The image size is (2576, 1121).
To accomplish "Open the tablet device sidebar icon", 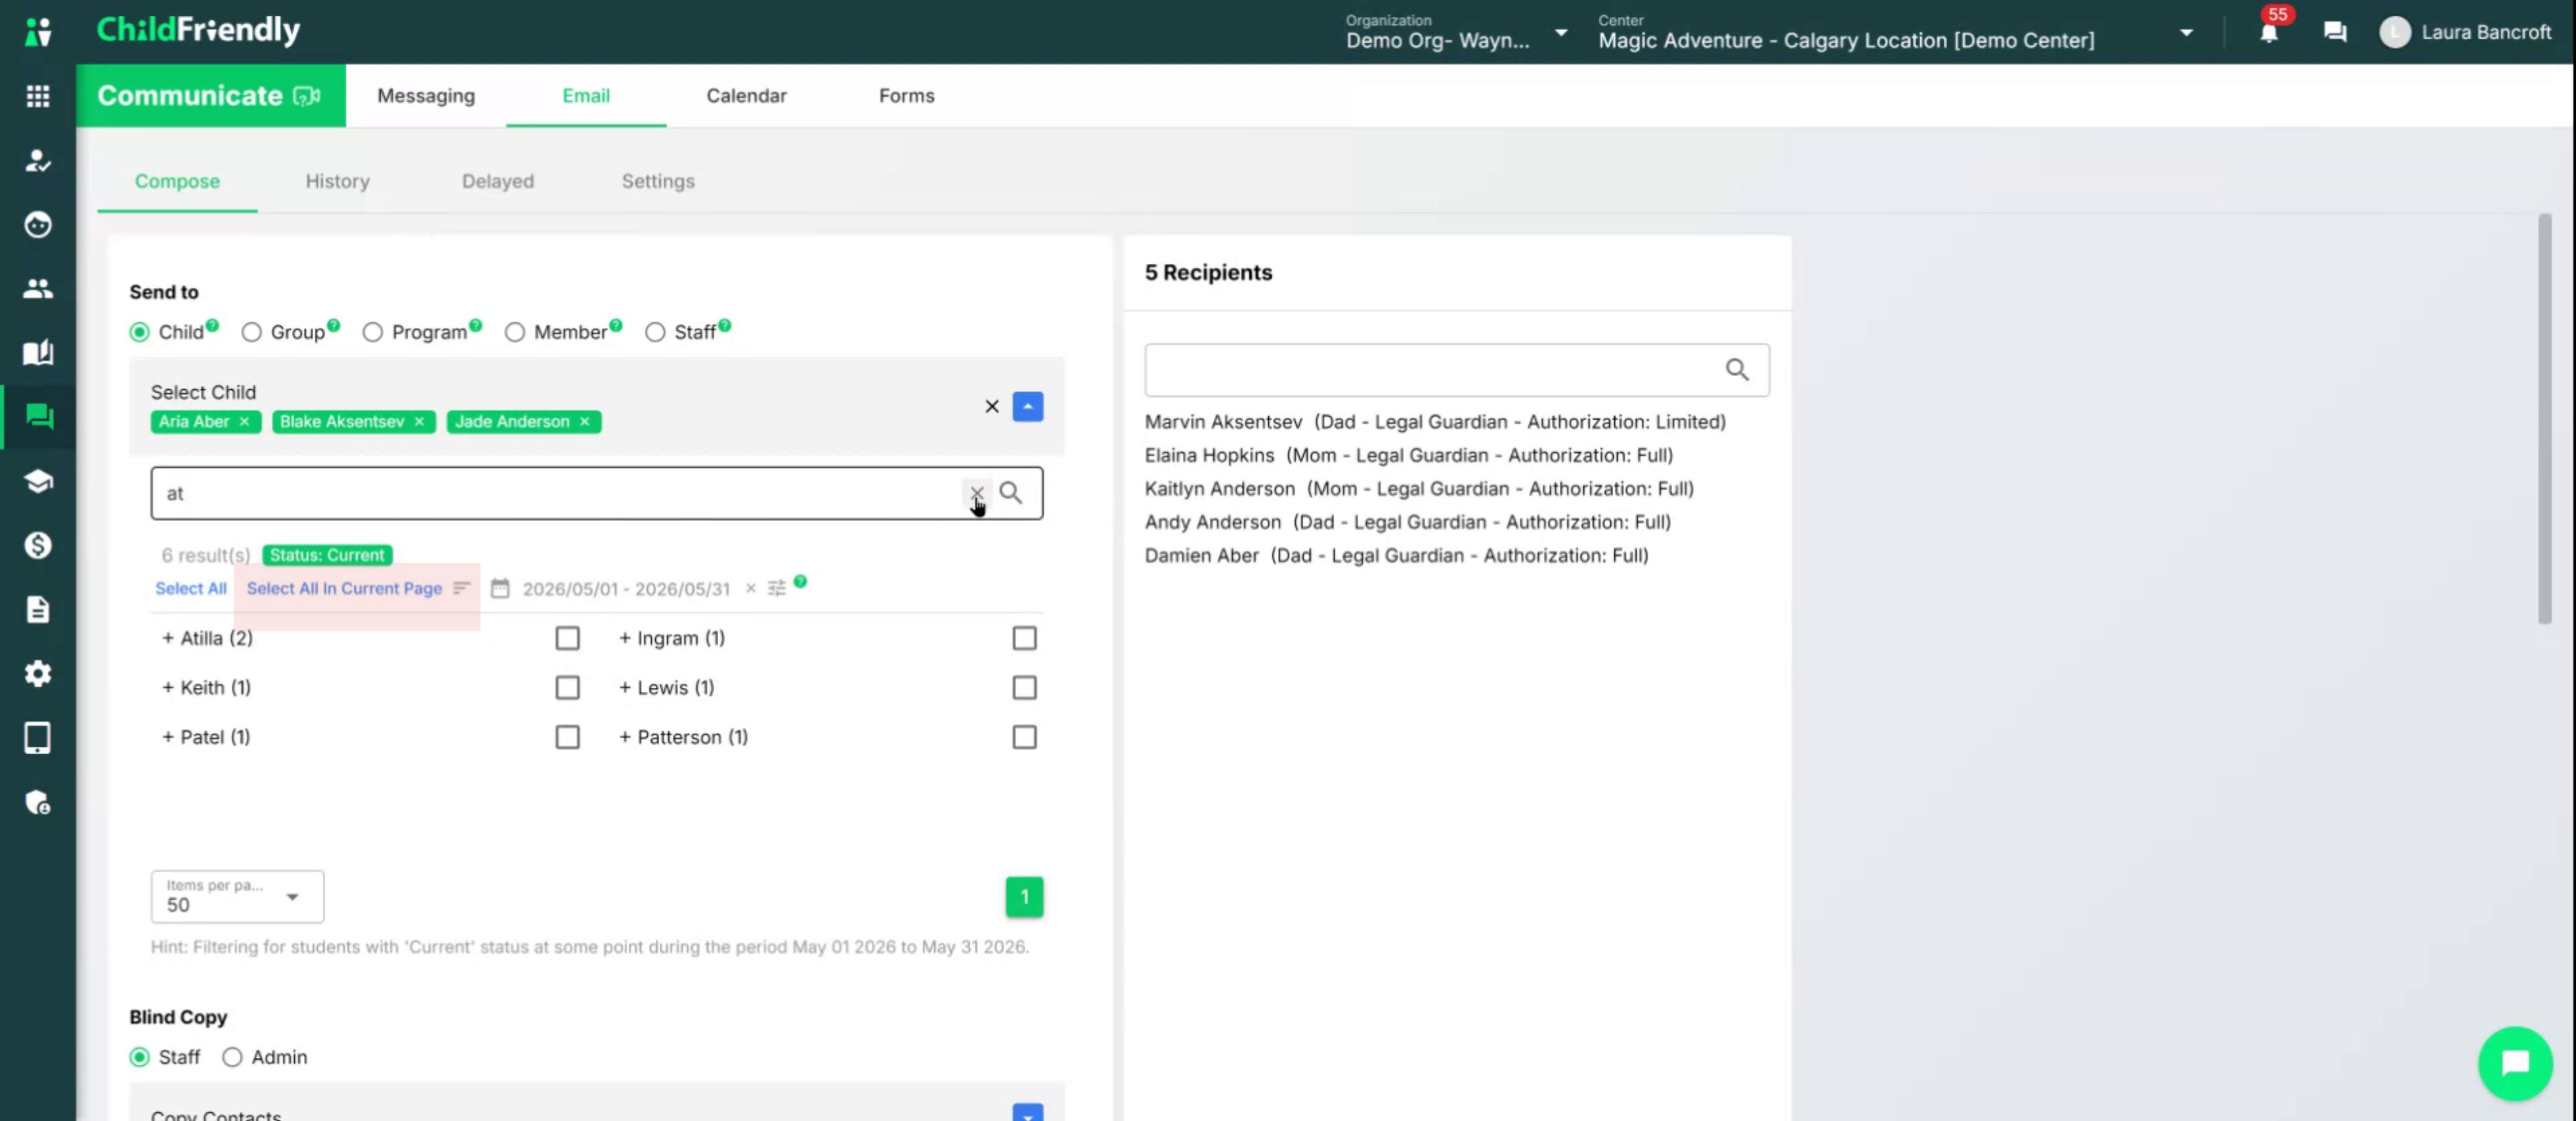I will coord(38,738).
